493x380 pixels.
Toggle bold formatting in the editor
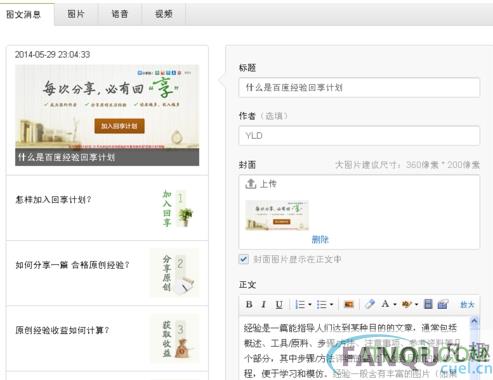click(x=249, y=304)
